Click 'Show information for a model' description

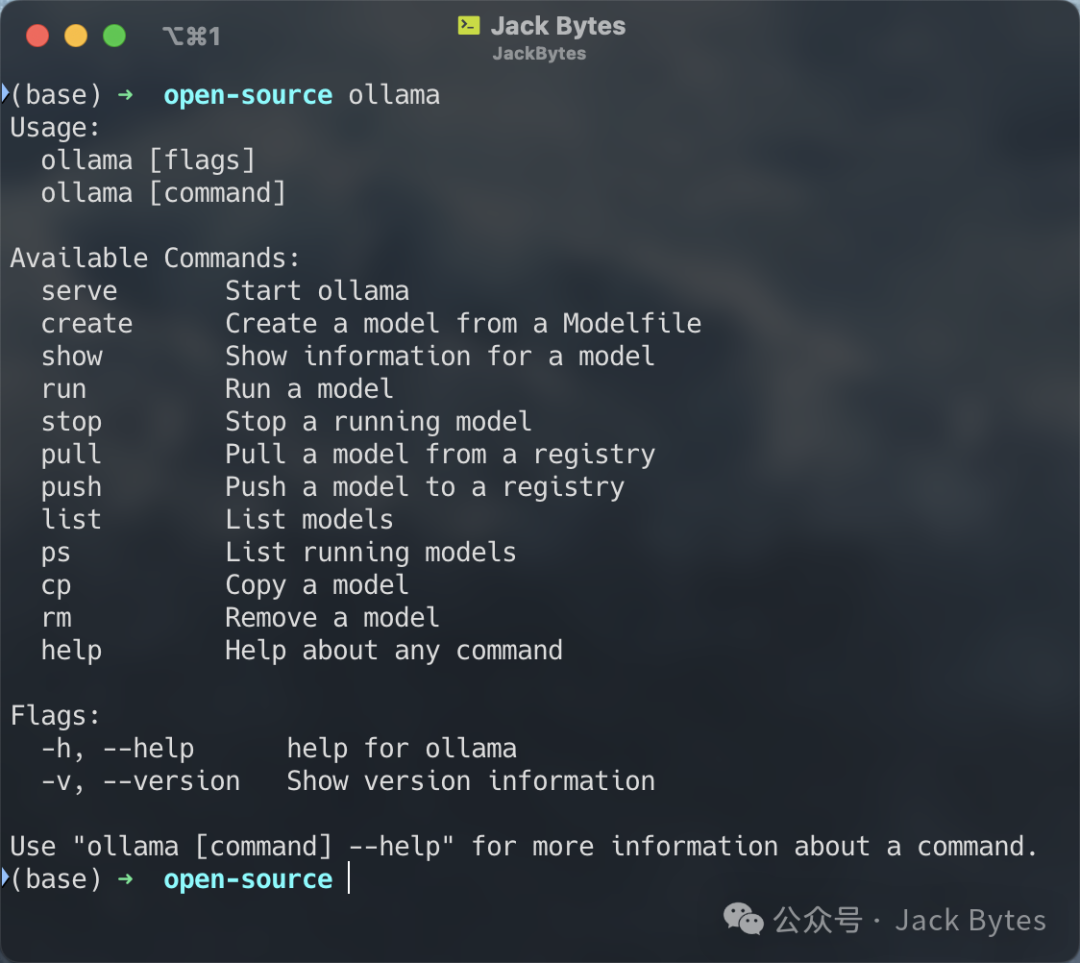pyautogui.click(x=440, y=356)
